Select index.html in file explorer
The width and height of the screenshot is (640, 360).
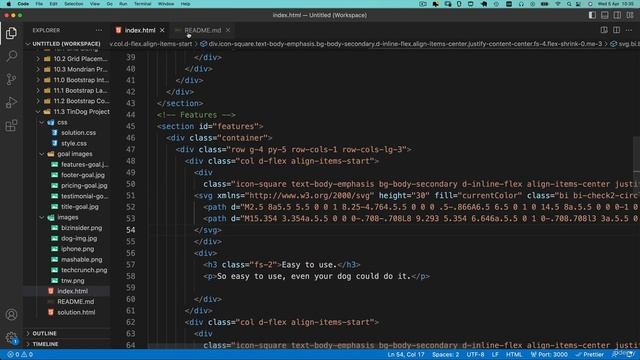[72, 291]
